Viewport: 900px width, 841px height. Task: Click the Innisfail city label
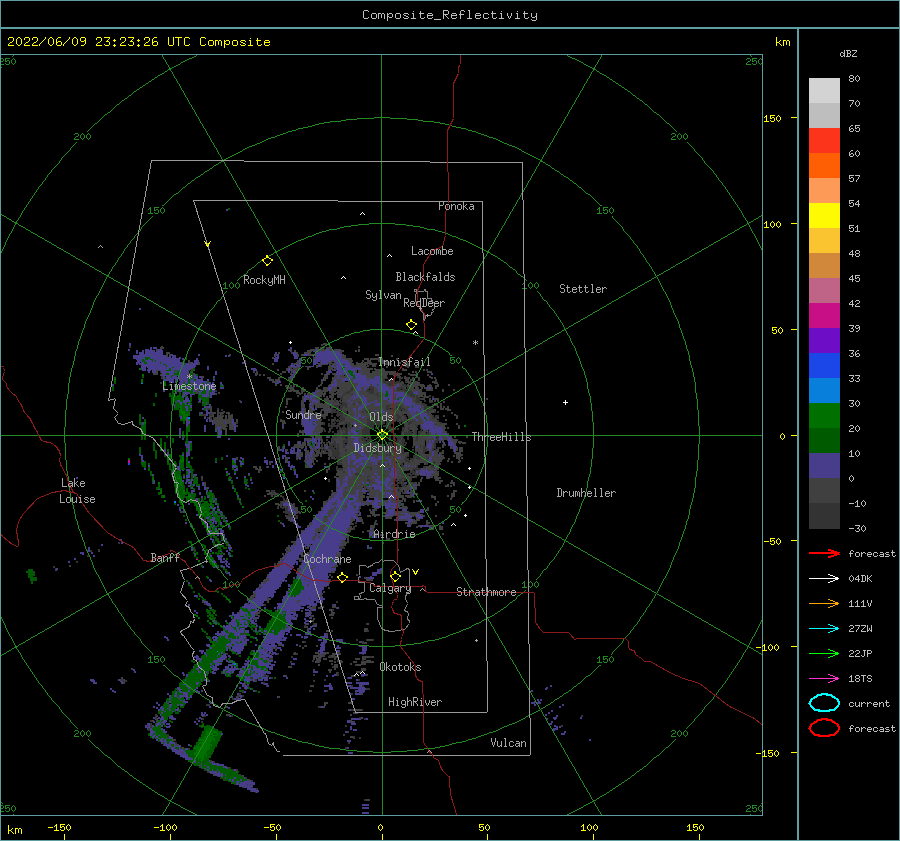(x=404, y=362)
